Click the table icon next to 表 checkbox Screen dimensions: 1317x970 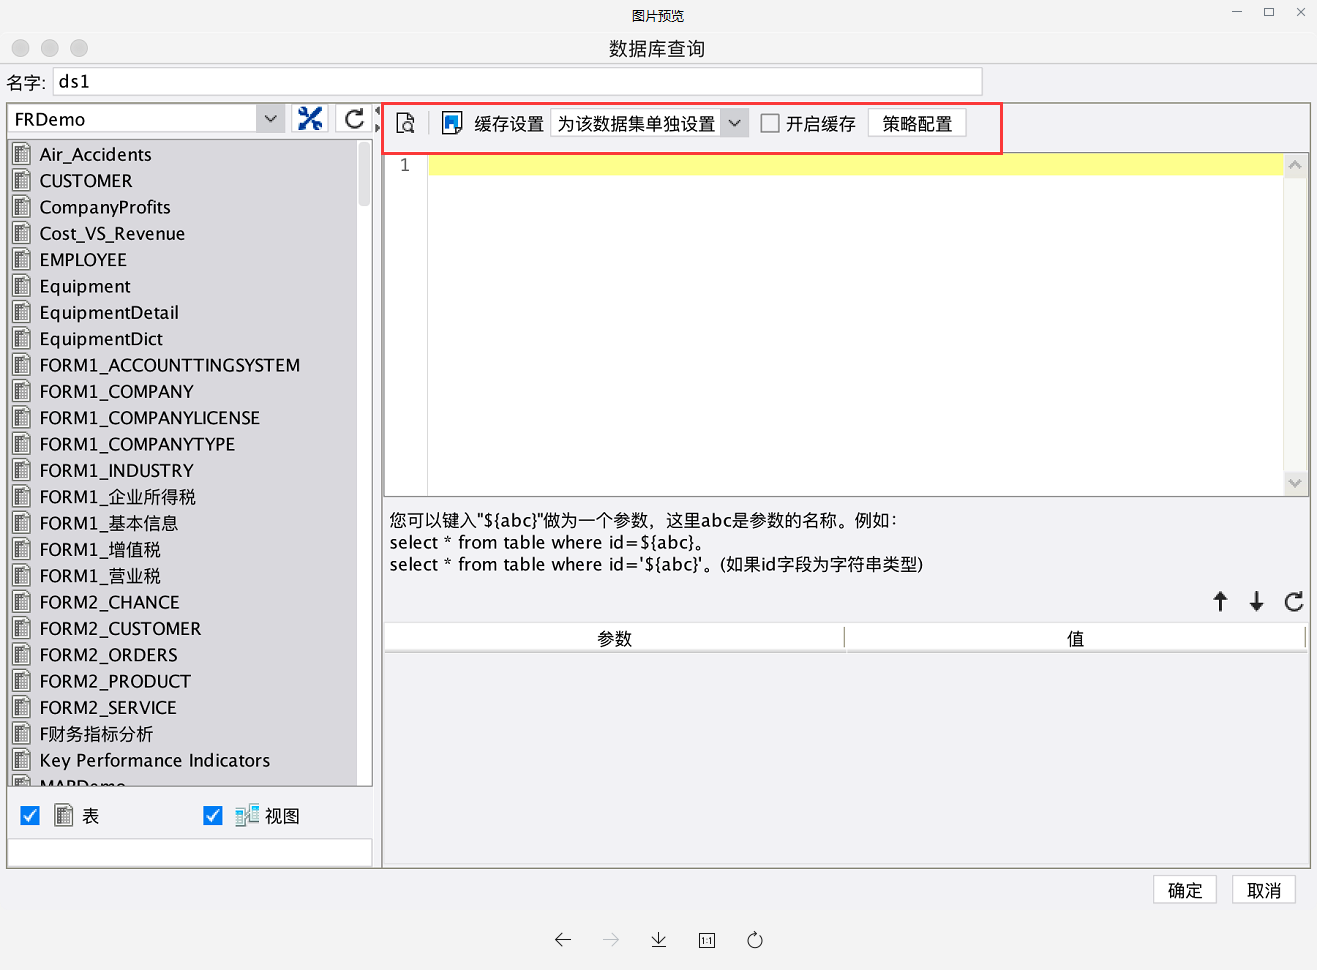(64, 816)
